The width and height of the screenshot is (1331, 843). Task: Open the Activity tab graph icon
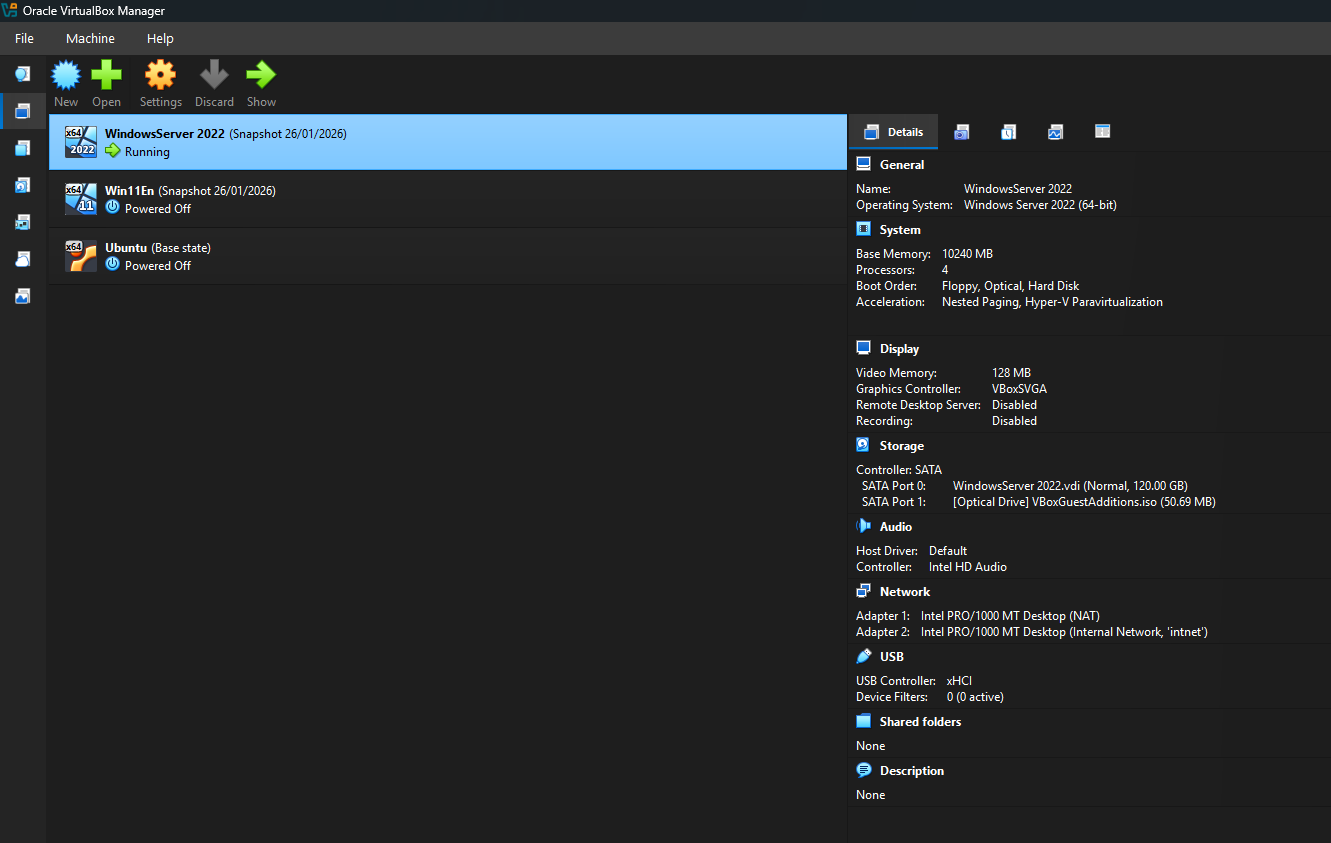[1055, 132]
